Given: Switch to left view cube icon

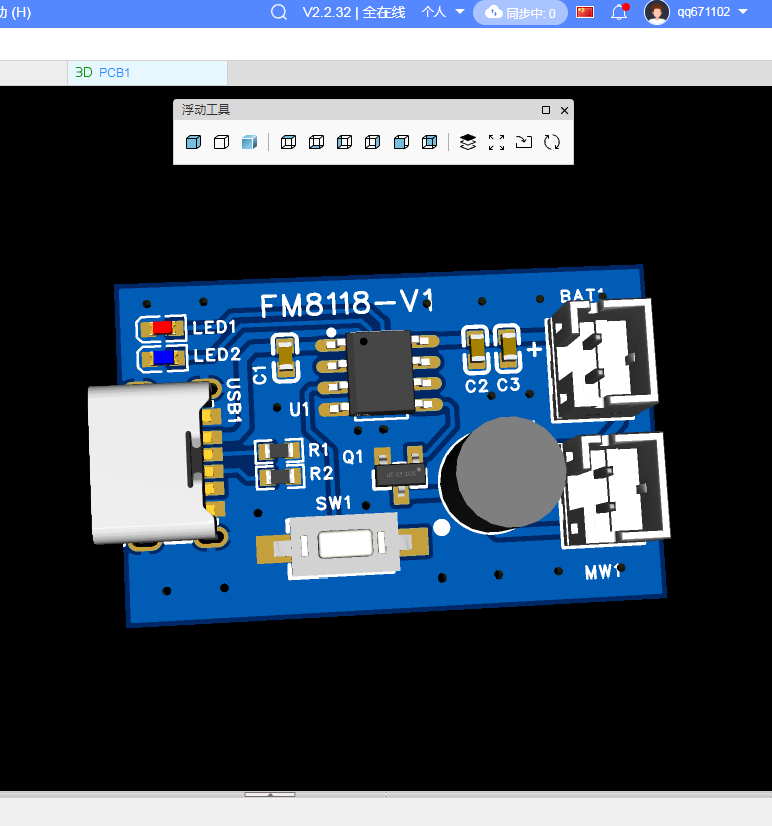Looking at the screenshot, I should (x=345, y=142).
